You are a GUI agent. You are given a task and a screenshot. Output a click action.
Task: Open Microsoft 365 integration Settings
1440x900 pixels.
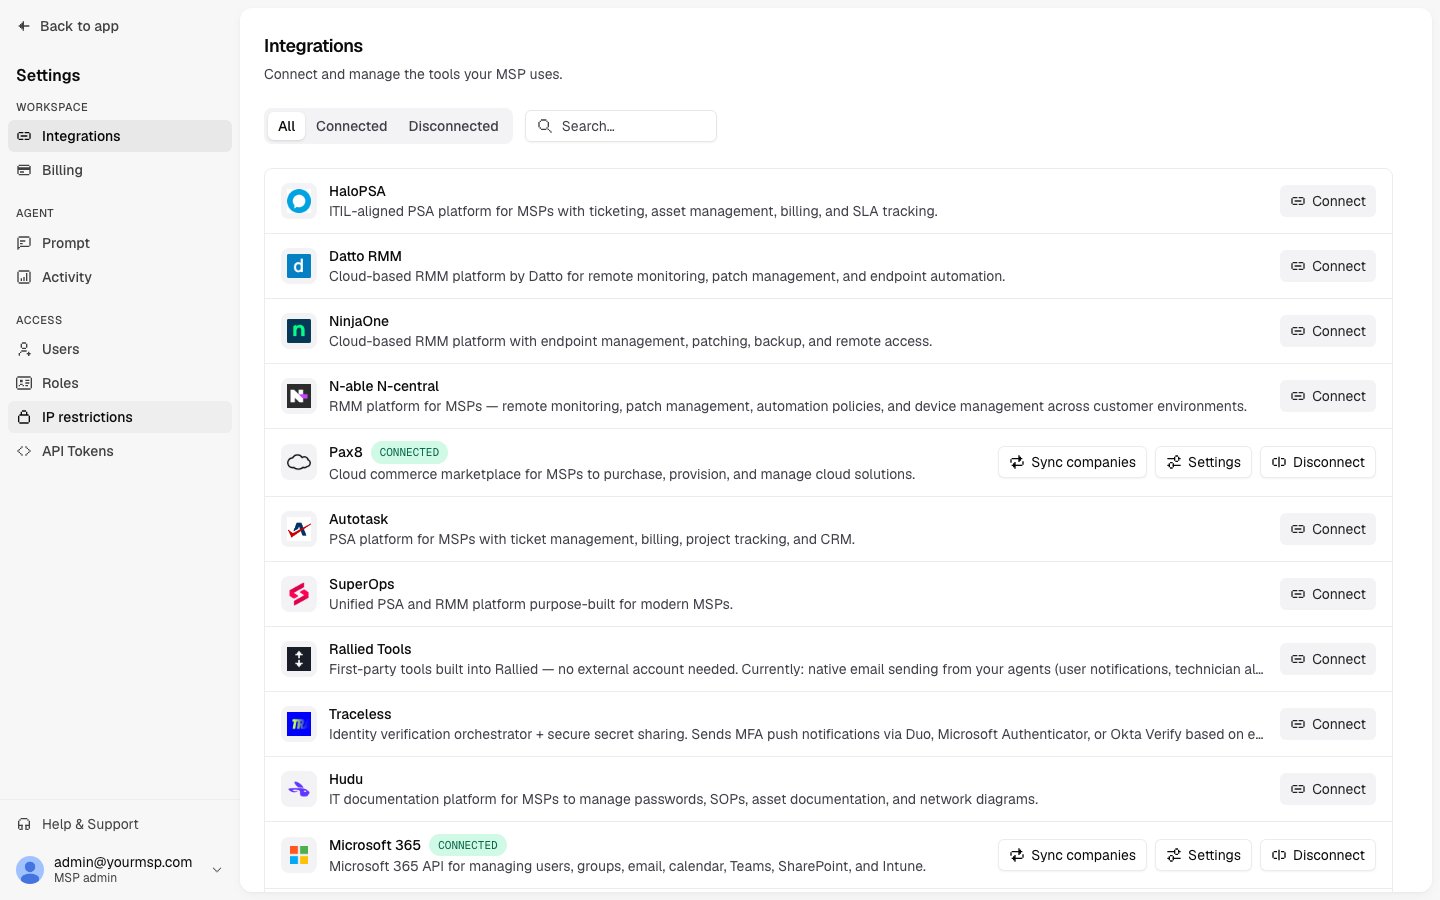(1203, 855)
